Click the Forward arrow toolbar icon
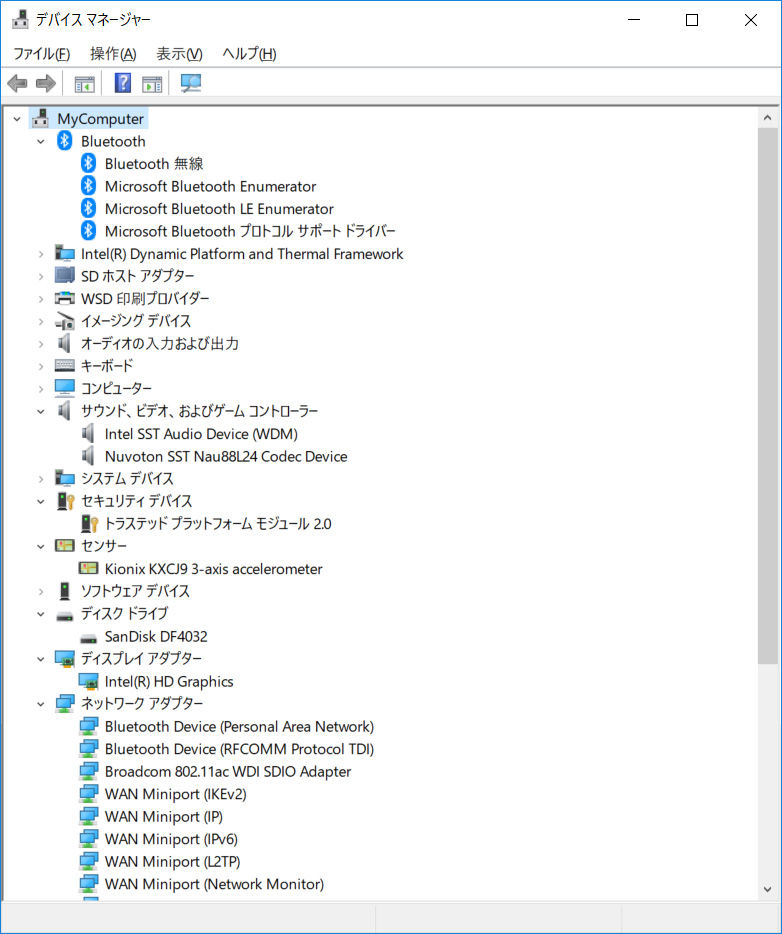 coord(46,83)
